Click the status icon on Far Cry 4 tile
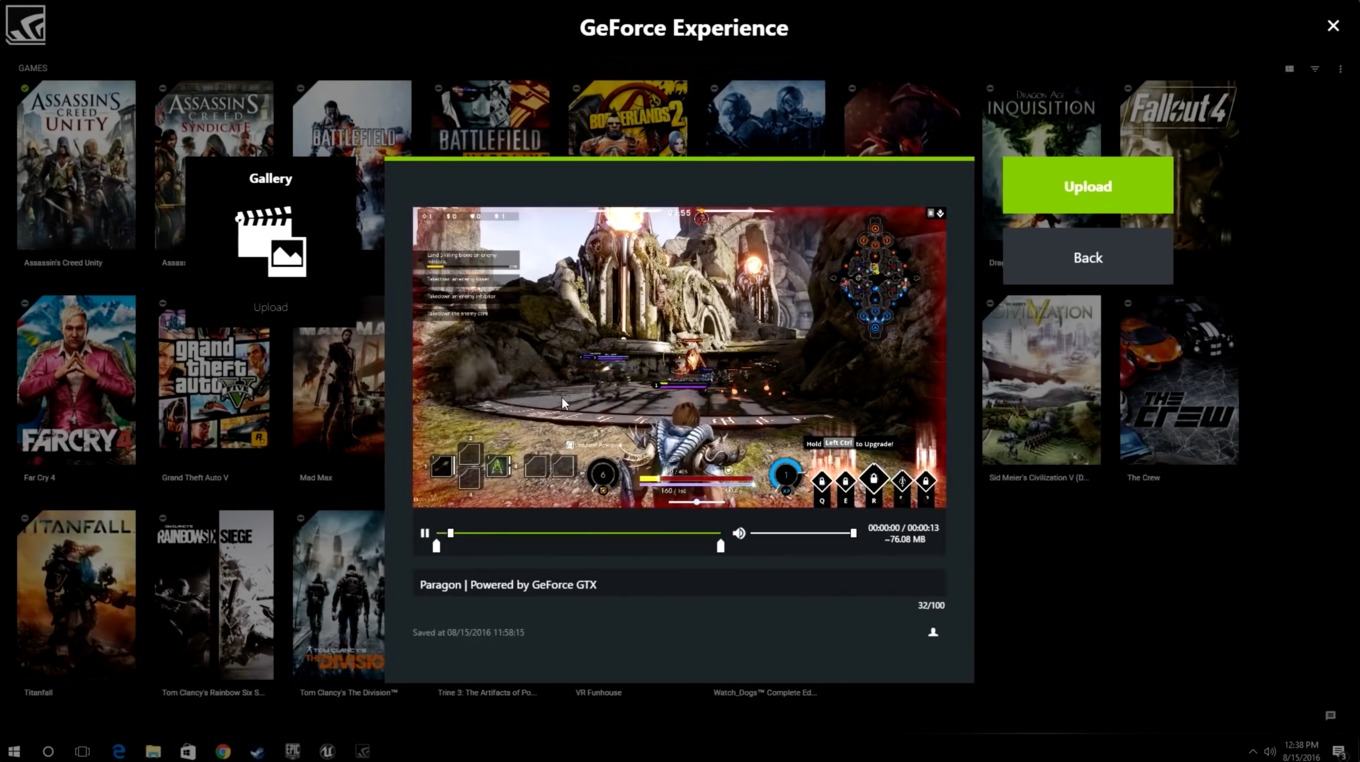Viewport: 1360px width, 762px height. [x=24, y=303]
